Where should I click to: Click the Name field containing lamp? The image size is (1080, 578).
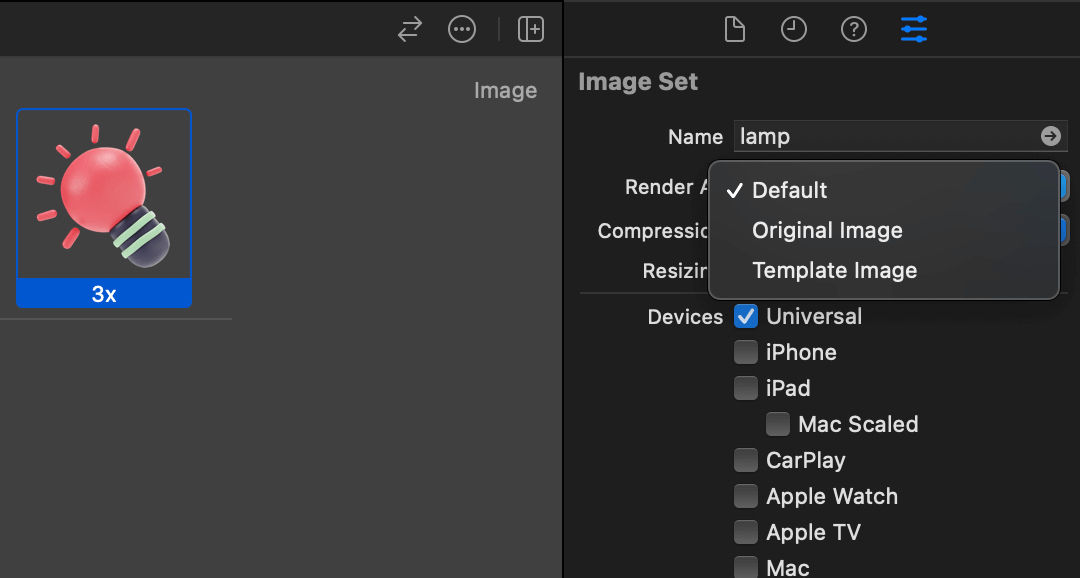(x=885, y=136)
